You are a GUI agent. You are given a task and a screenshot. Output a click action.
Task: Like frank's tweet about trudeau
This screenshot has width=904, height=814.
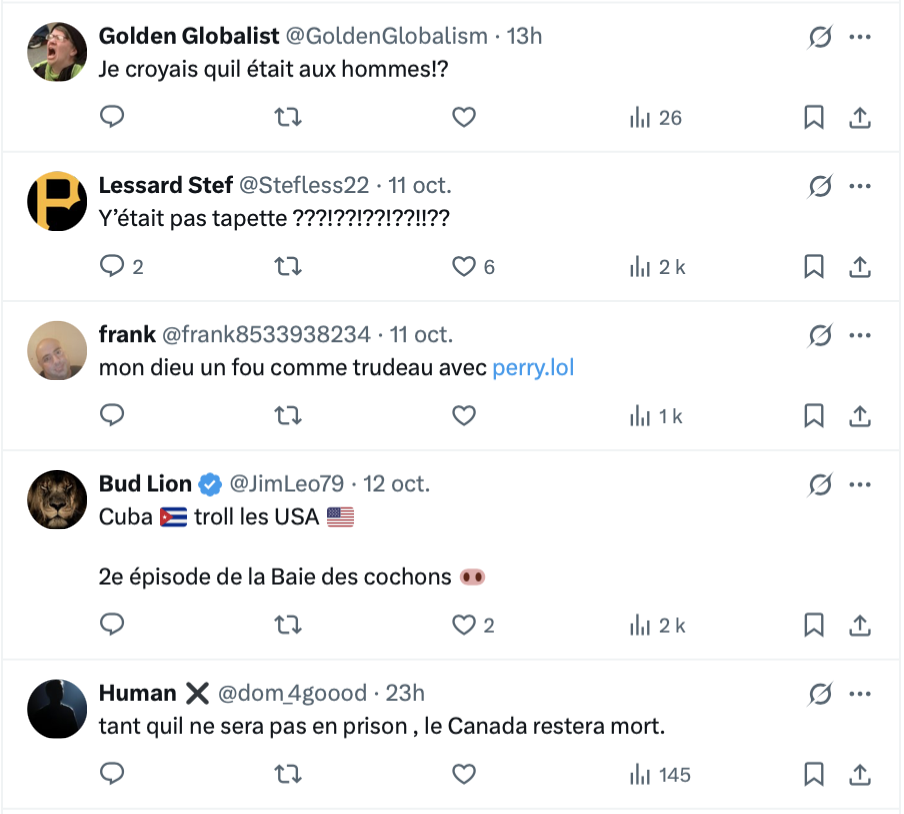pyautogui.click(x=463, y=416)
